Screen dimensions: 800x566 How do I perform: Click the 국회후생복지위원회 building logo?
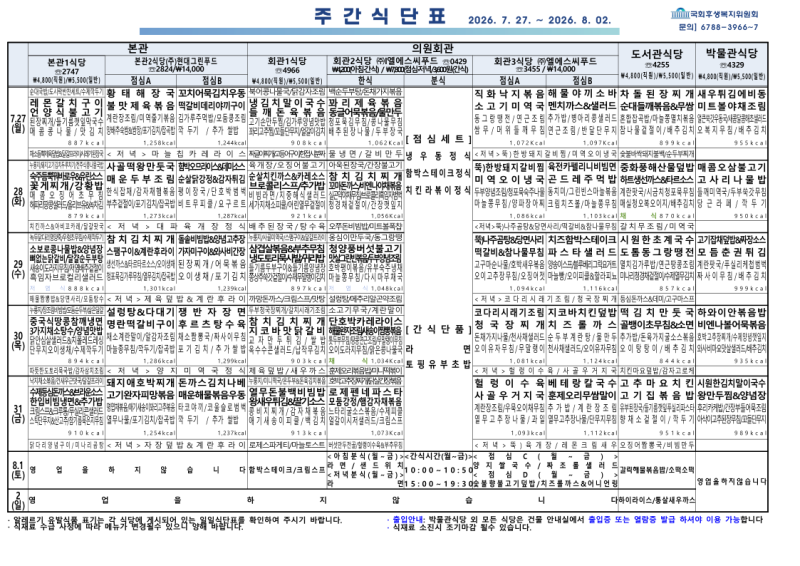pyautogui.click(x=680, y=13)
